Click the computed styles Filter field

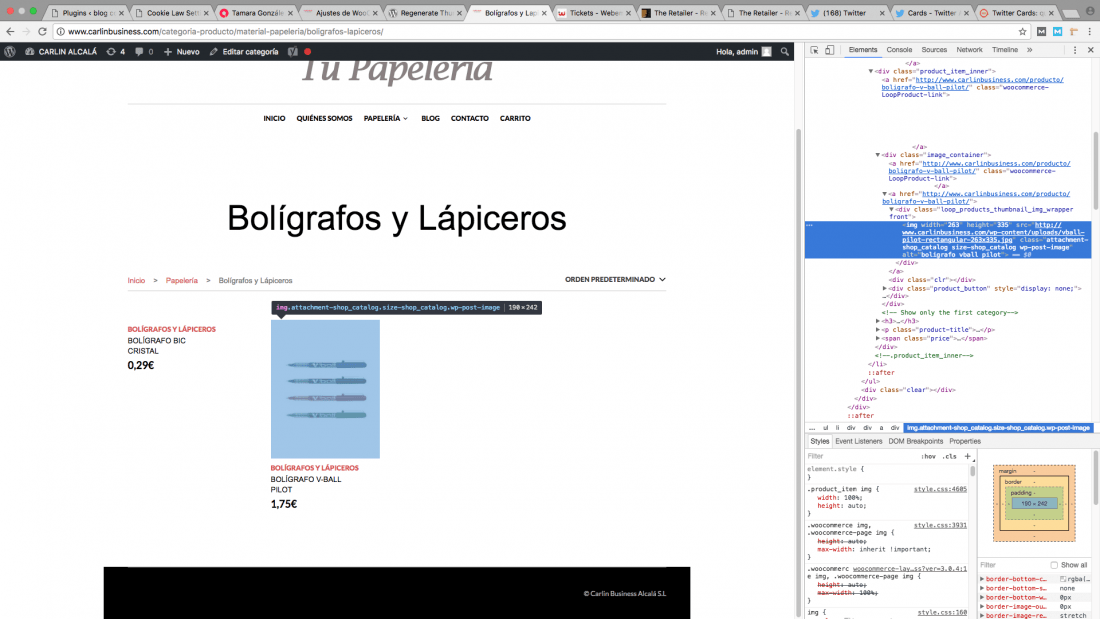[x=1014, y=565]
